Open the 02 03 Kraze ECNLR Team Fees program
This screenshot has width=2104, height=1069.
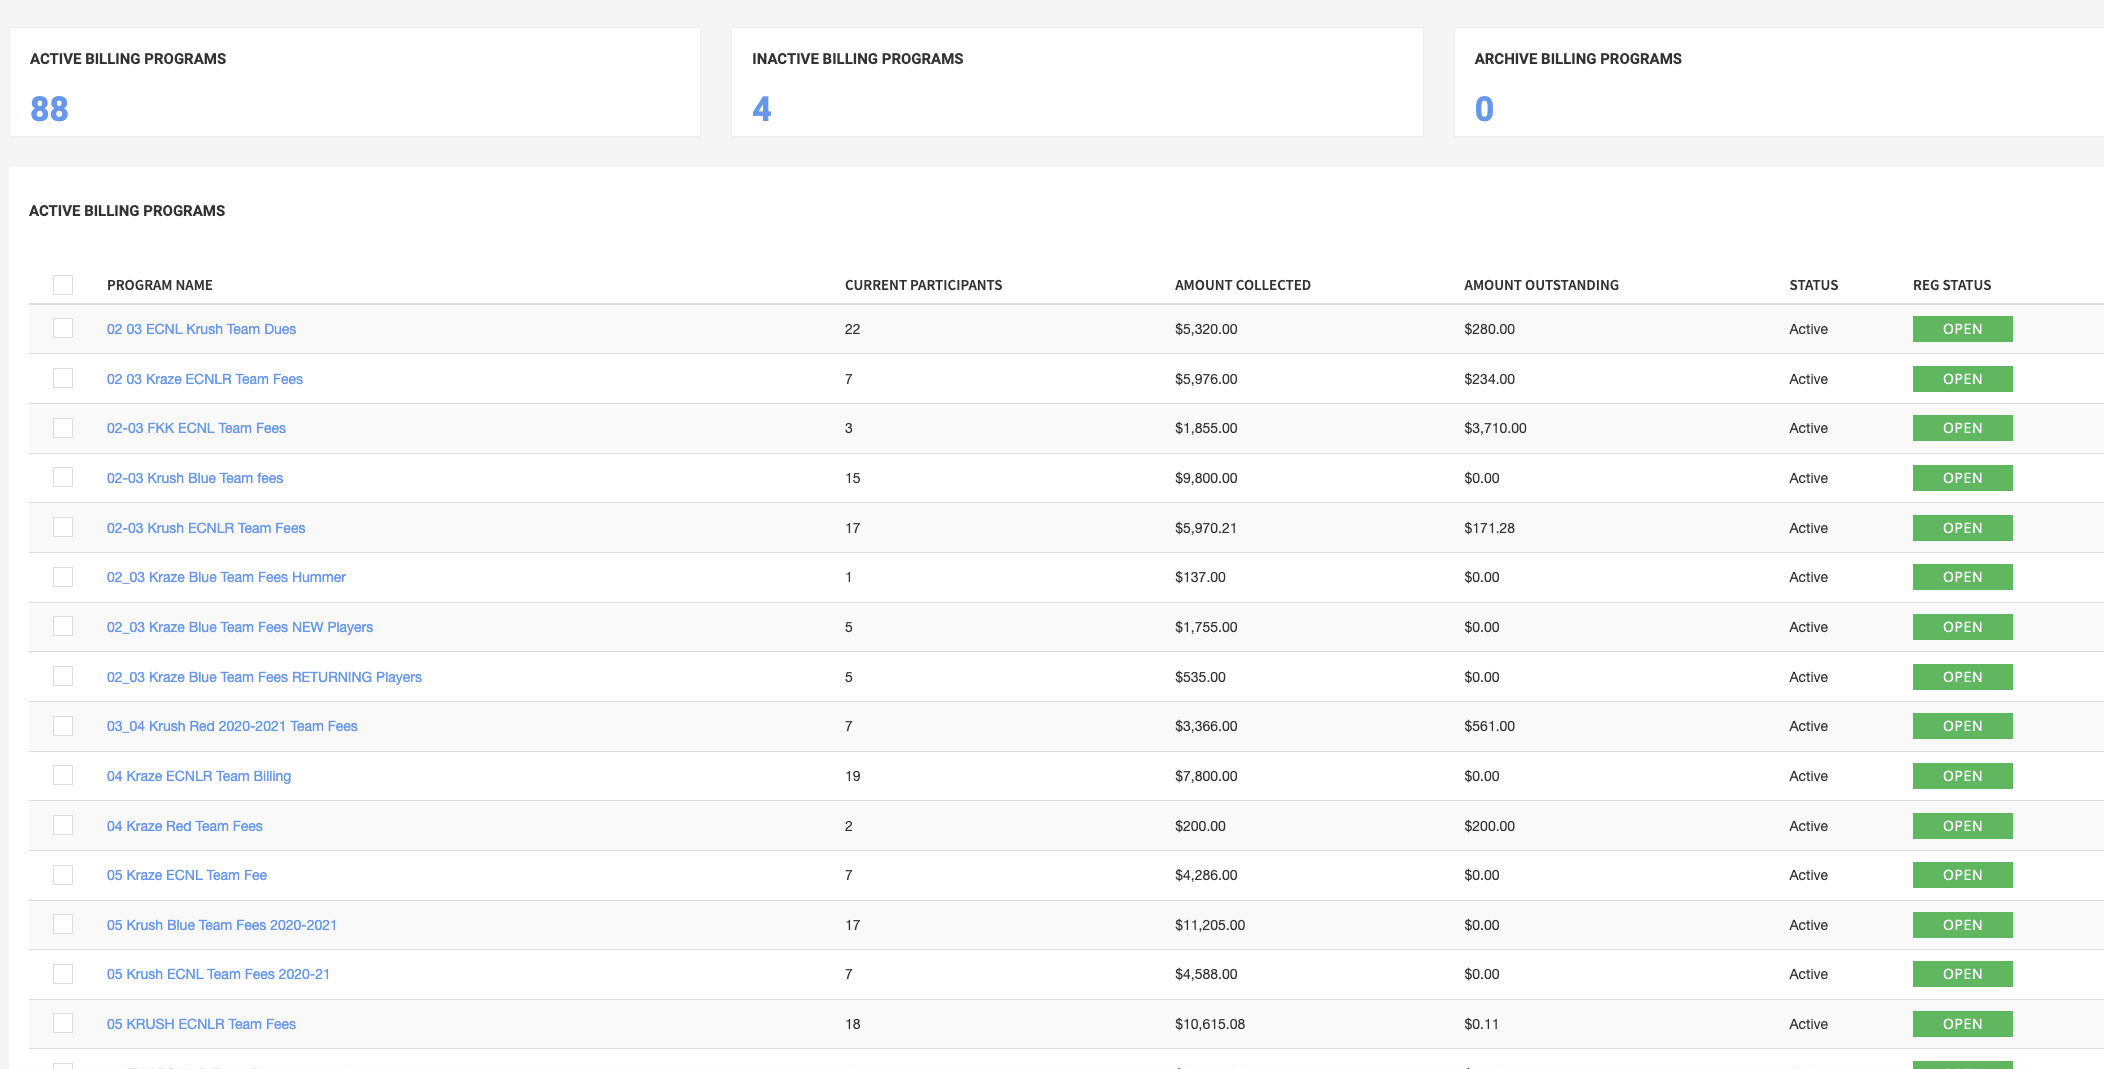click(204, 379)
